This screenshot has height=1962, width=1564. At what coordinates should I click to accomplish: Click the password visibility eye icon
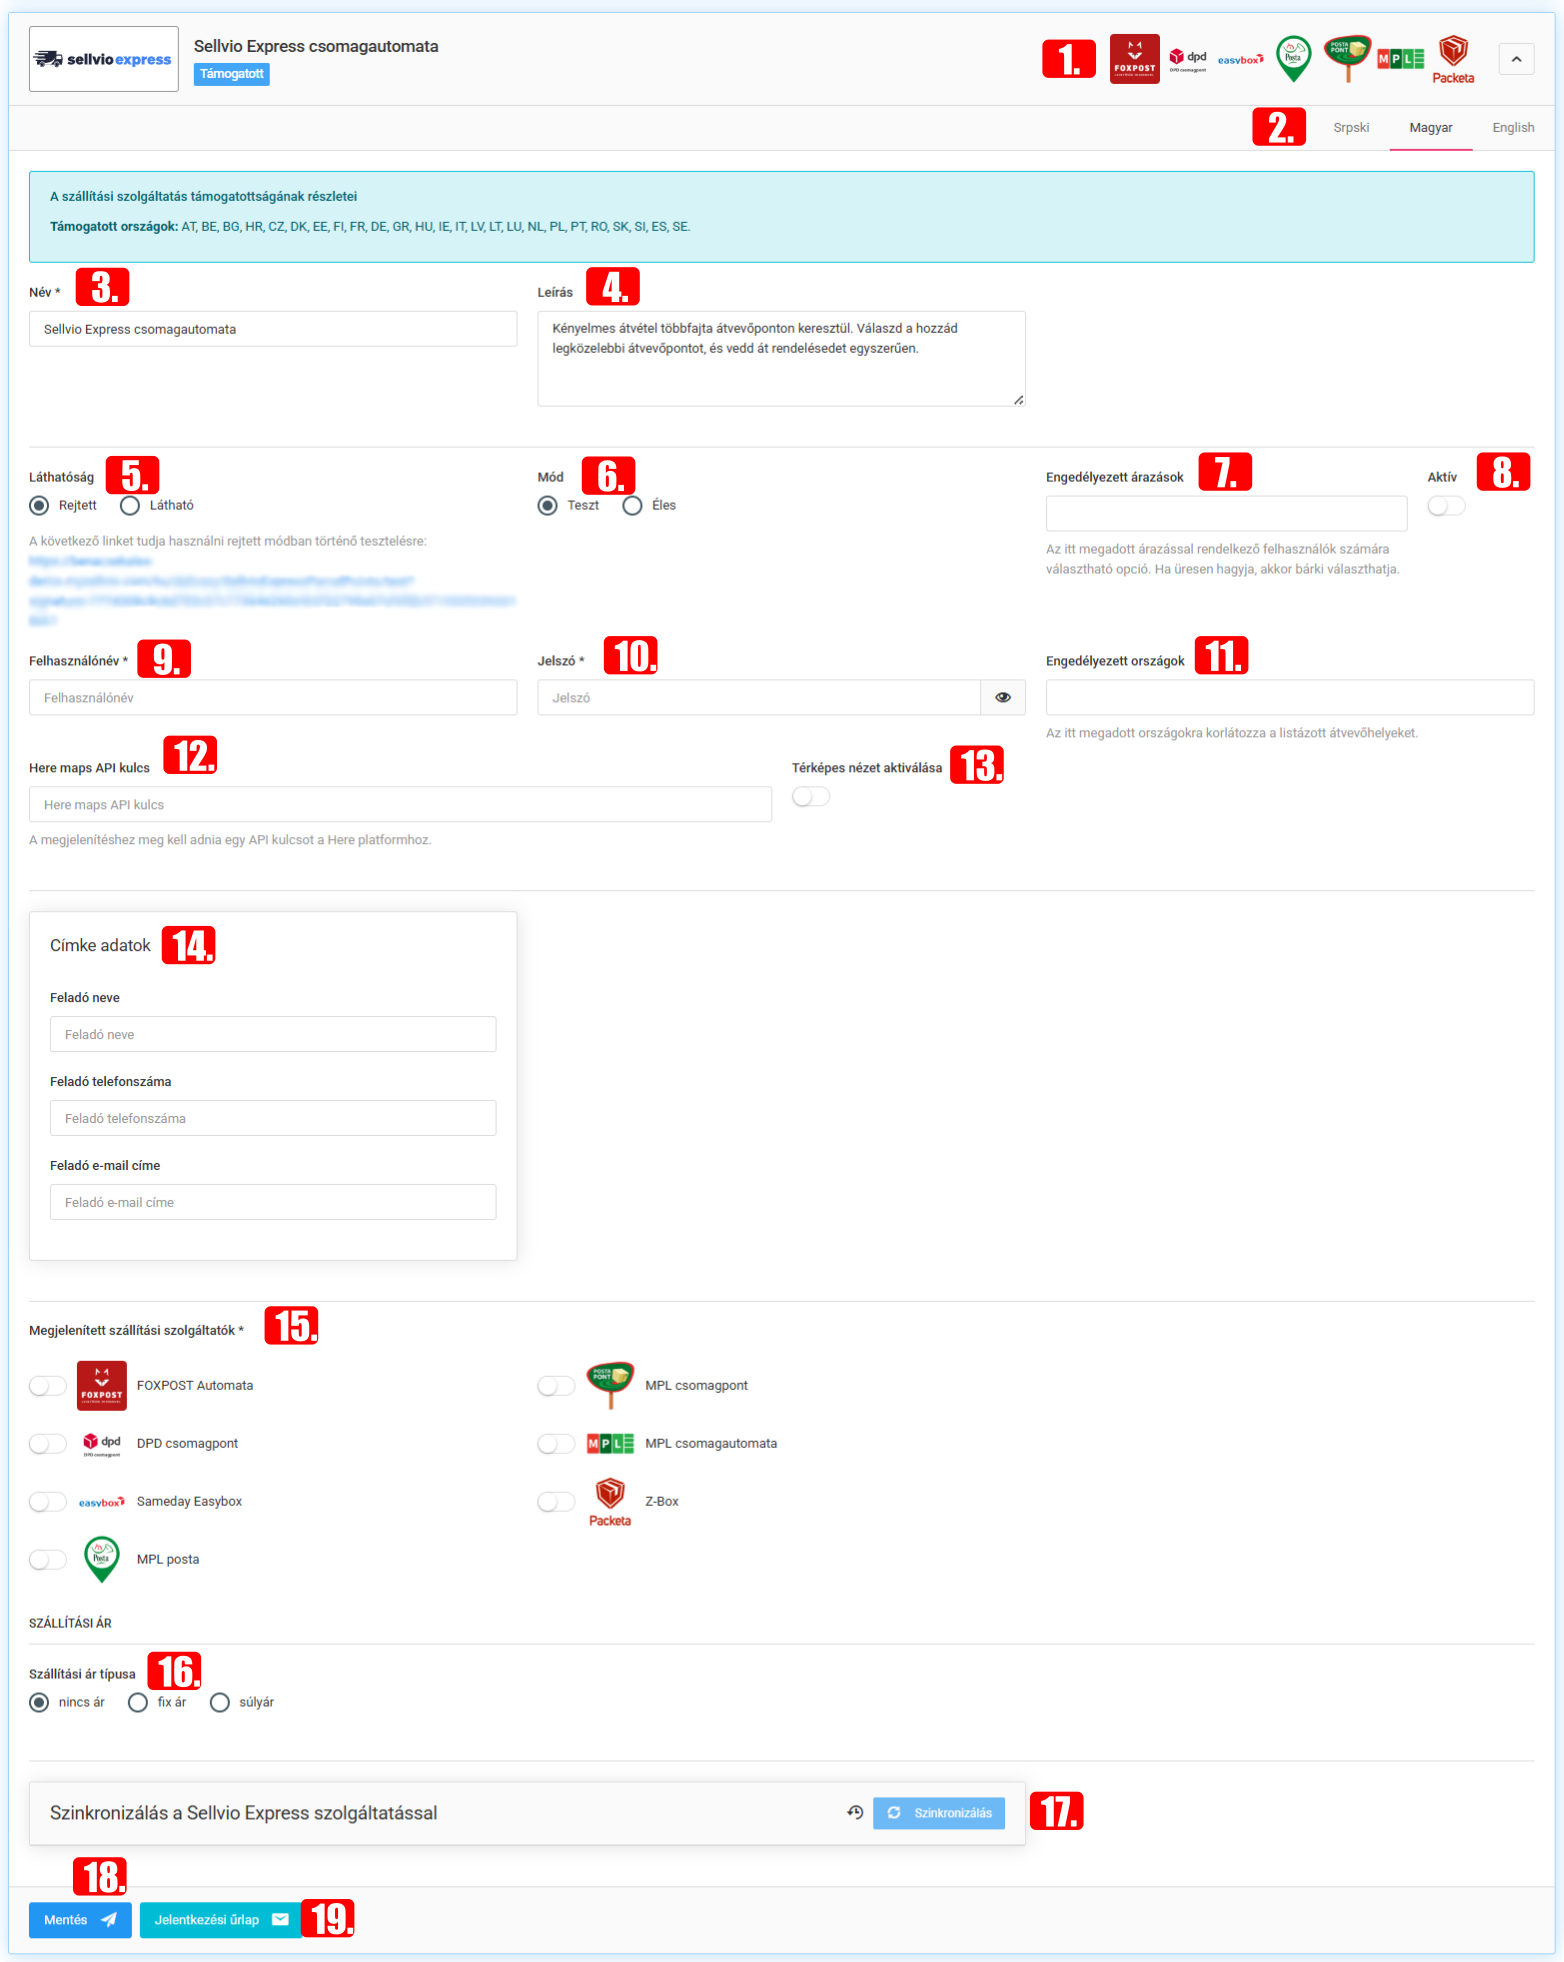1002,698
